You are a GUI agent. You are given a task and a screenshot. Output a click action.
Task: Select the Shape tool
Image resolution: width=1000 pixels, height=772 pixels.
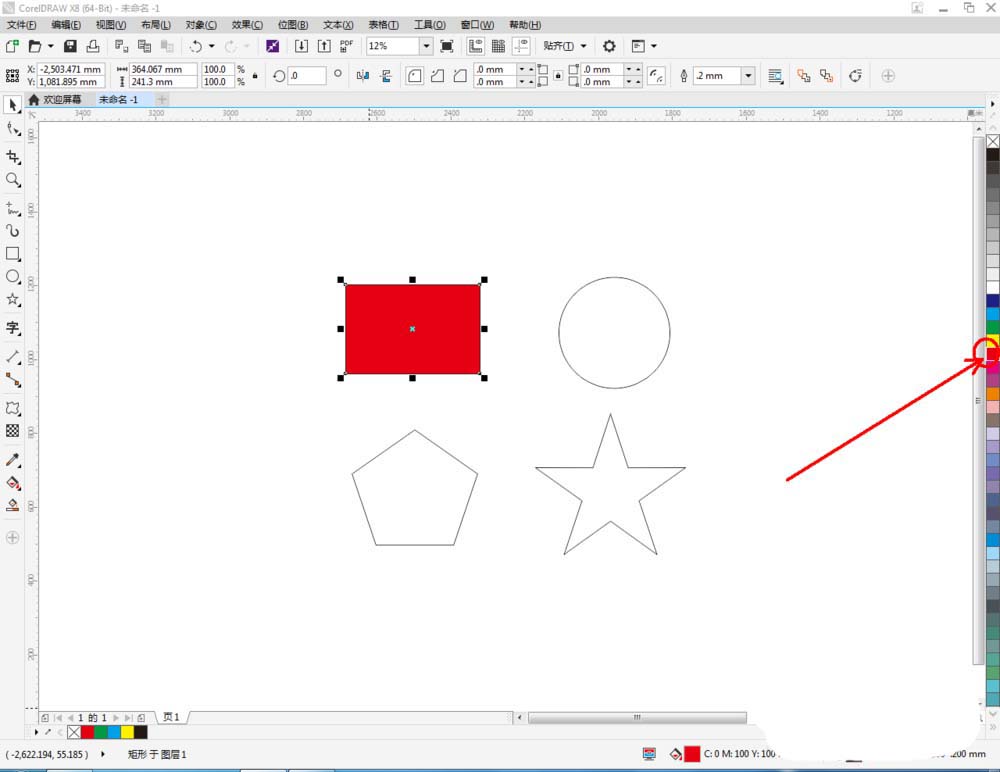click(x=13, y=128)
